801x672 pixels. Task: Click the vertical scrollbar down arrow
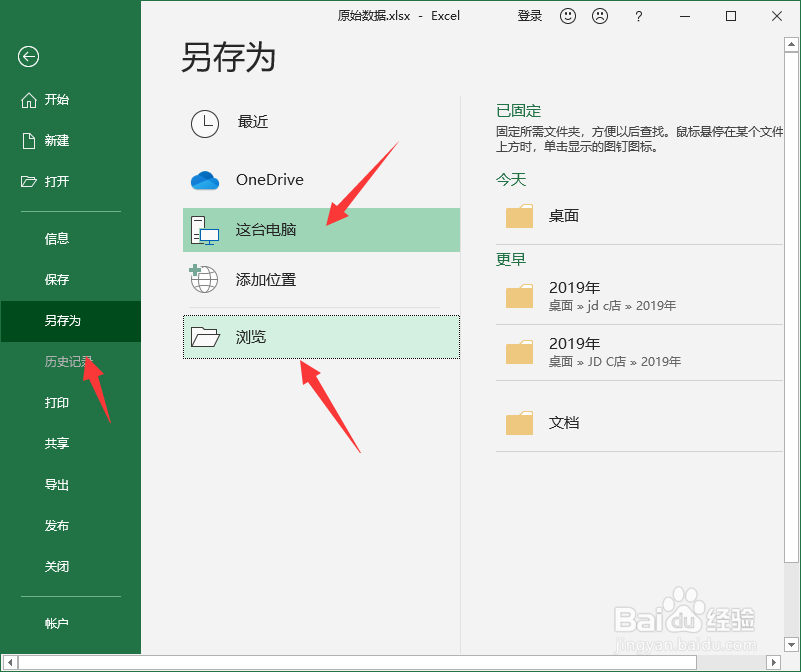[x=791, y=645]
